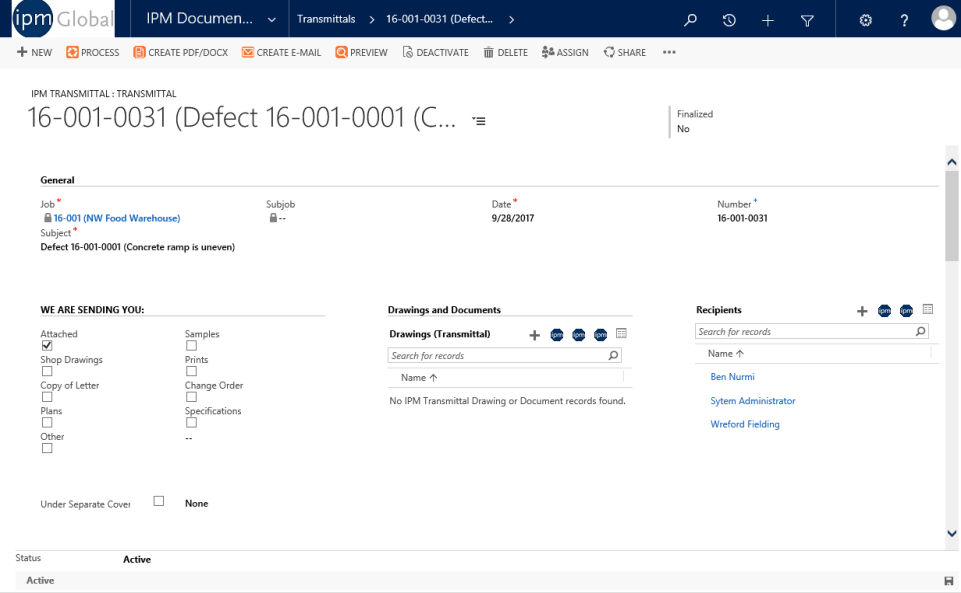This screenshot has height=593, width=961.
Task: Open recipient Wreford Fielding
Action: [745, 424]
